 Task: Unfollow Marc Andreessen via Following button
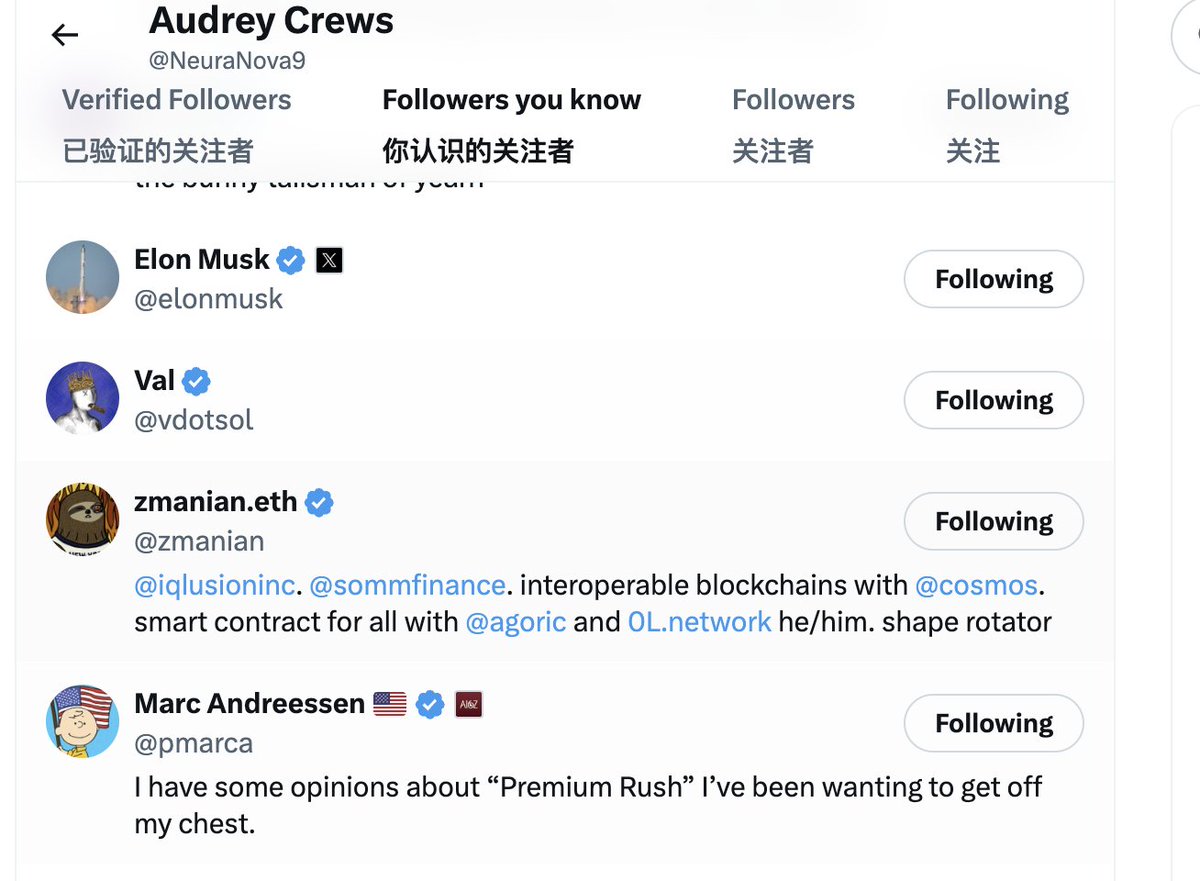[994, 723]
